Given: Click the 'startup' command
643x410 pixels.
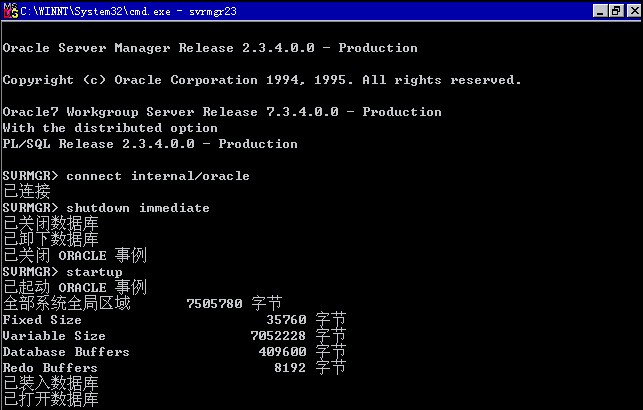Looking at the screenshot, I should point(94,272).
